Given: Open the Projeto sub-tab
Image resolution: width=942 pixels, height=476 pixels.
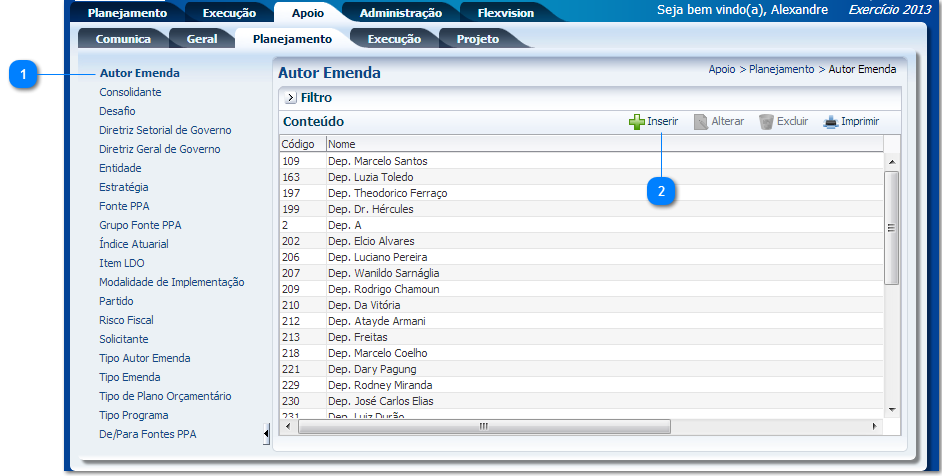Looking at the screenshot, I should pos(477,39).
